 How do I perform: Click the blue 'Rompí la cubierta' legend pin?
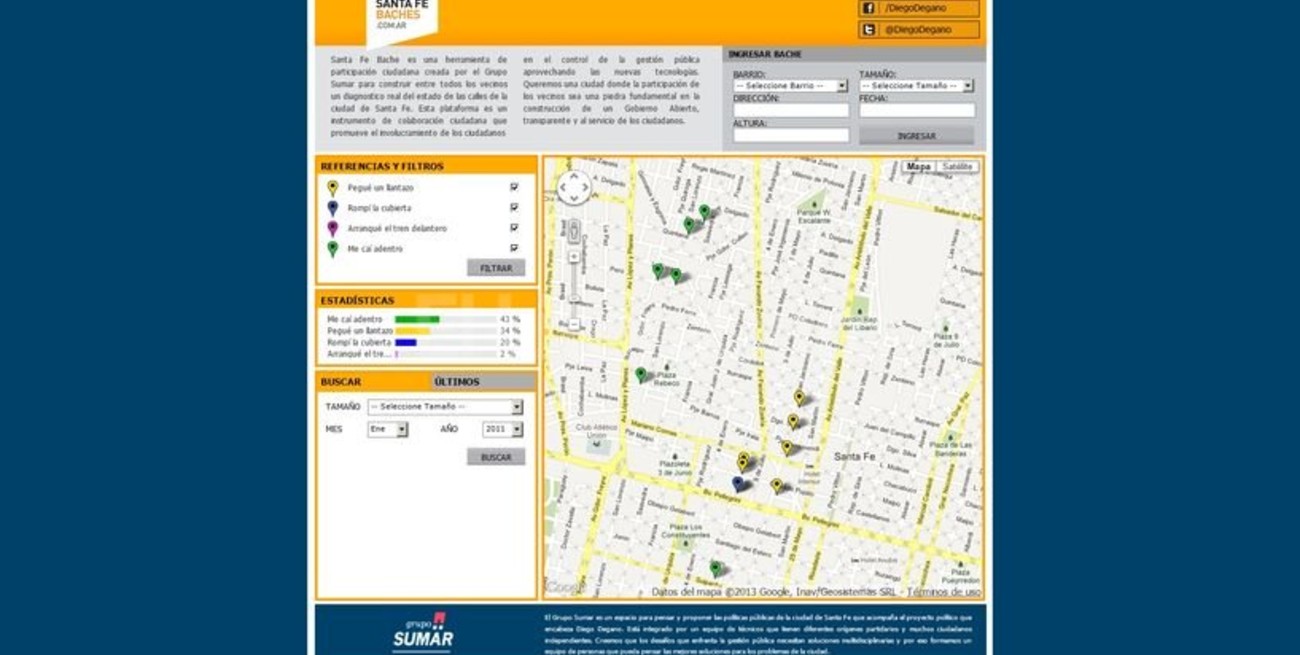tap(333, 208)
